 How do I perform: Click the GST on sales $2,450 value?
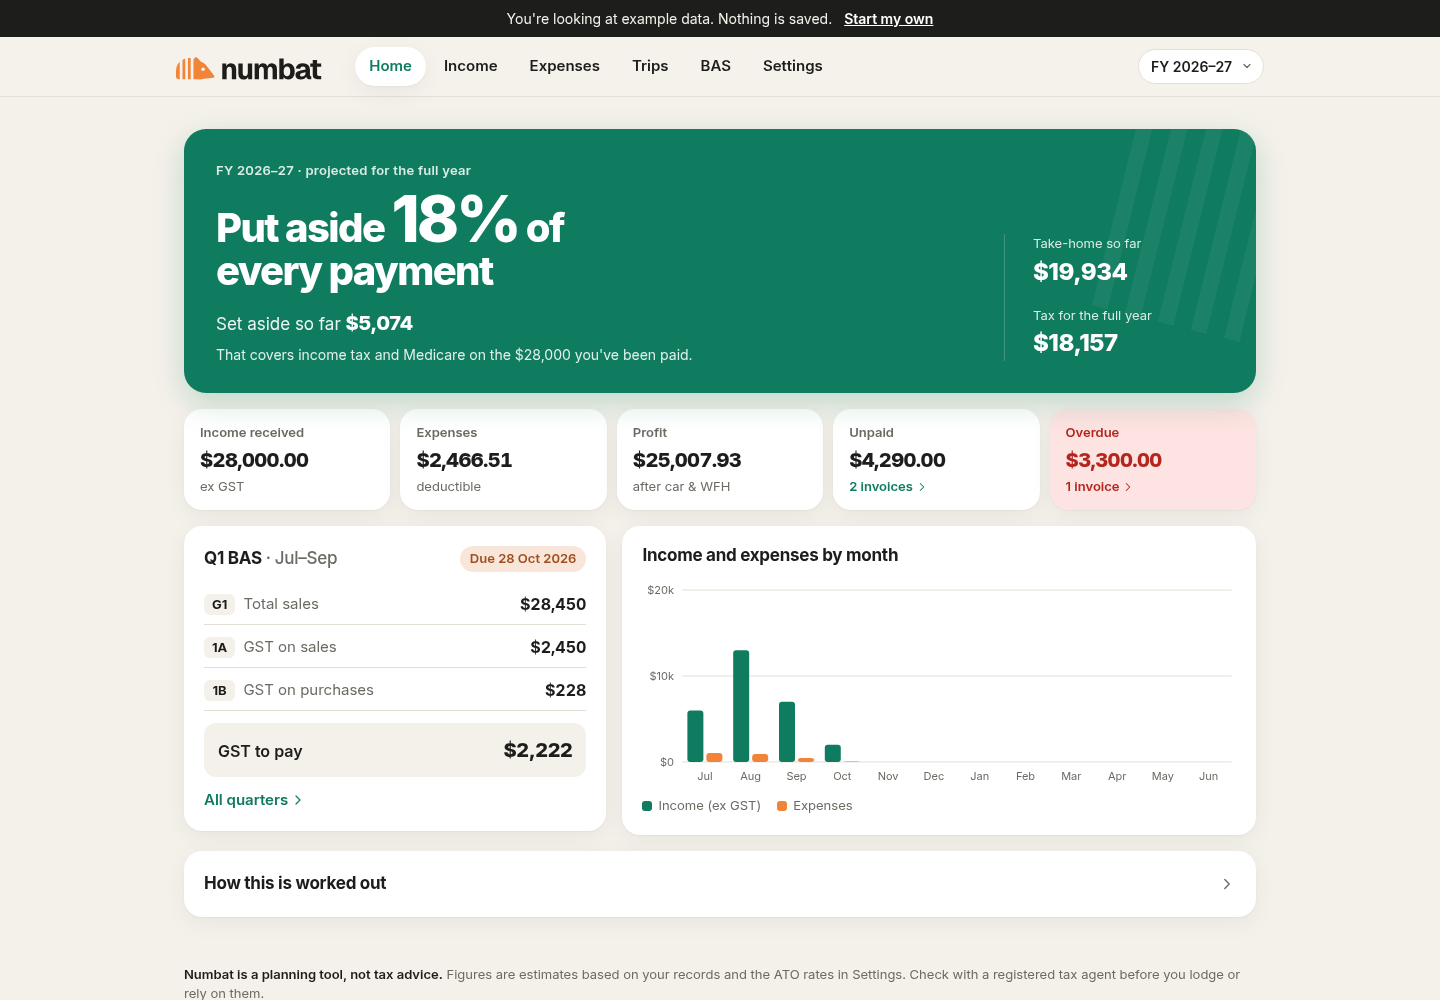coord(558,647)
